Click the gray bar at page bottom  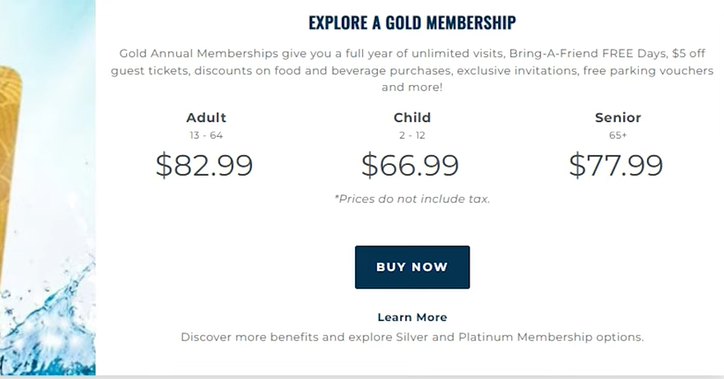pos(362,377)
